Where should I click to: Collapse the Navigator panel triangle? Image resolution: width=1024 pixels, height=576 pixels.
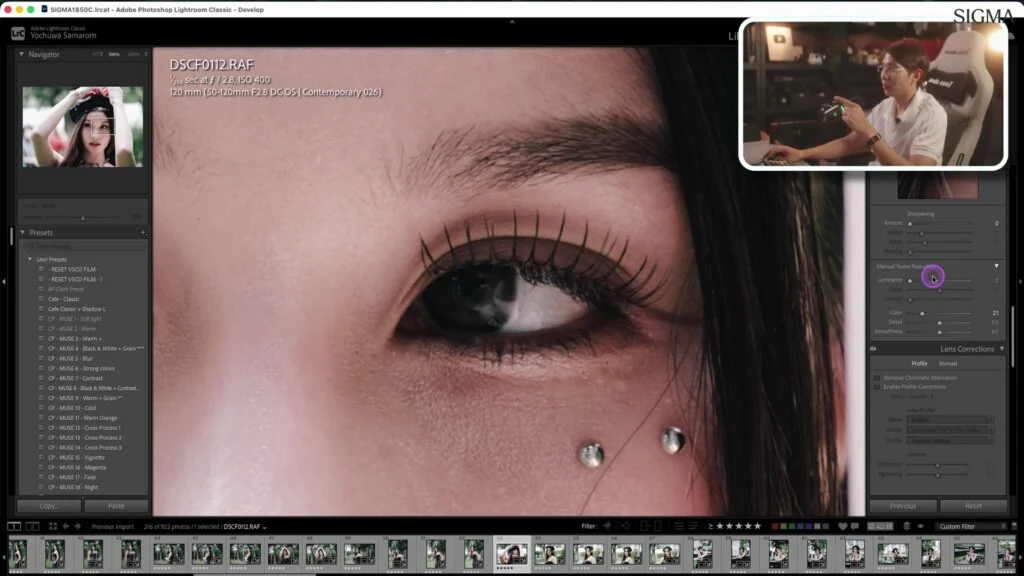tap(22, 54)
